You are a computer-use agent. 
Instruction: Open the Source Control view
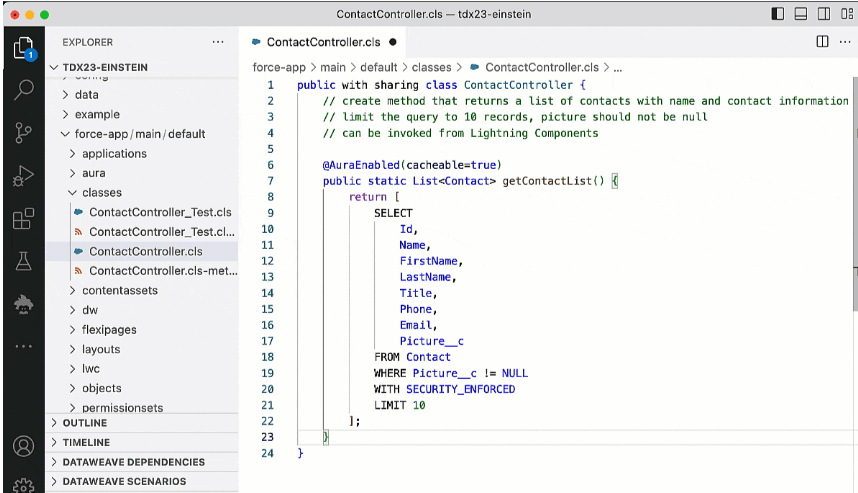24,132
